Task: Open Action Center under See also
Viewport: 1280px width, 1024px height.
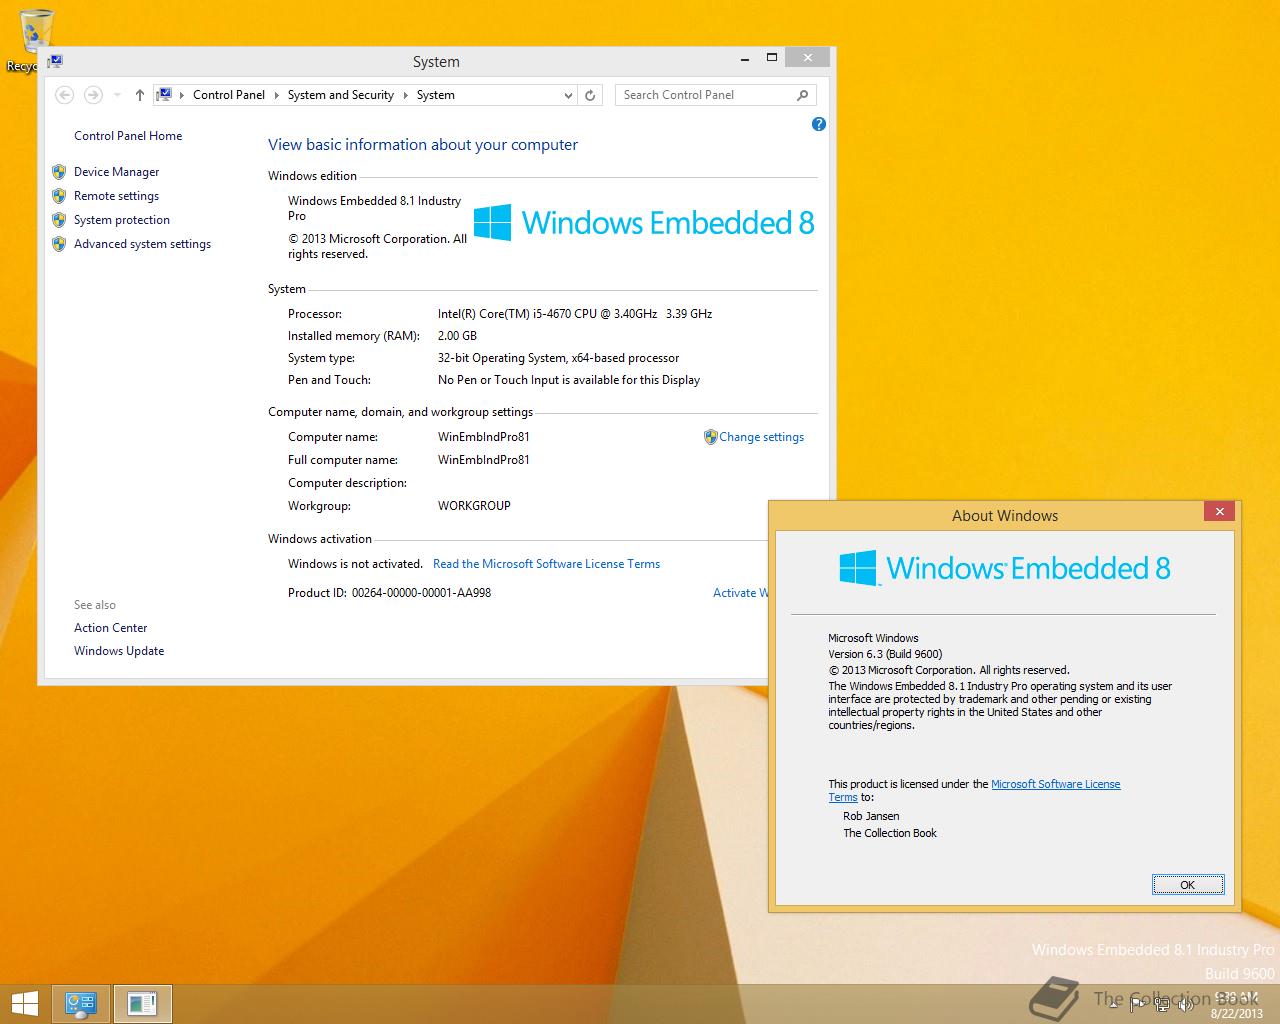Action: [110, 628]
